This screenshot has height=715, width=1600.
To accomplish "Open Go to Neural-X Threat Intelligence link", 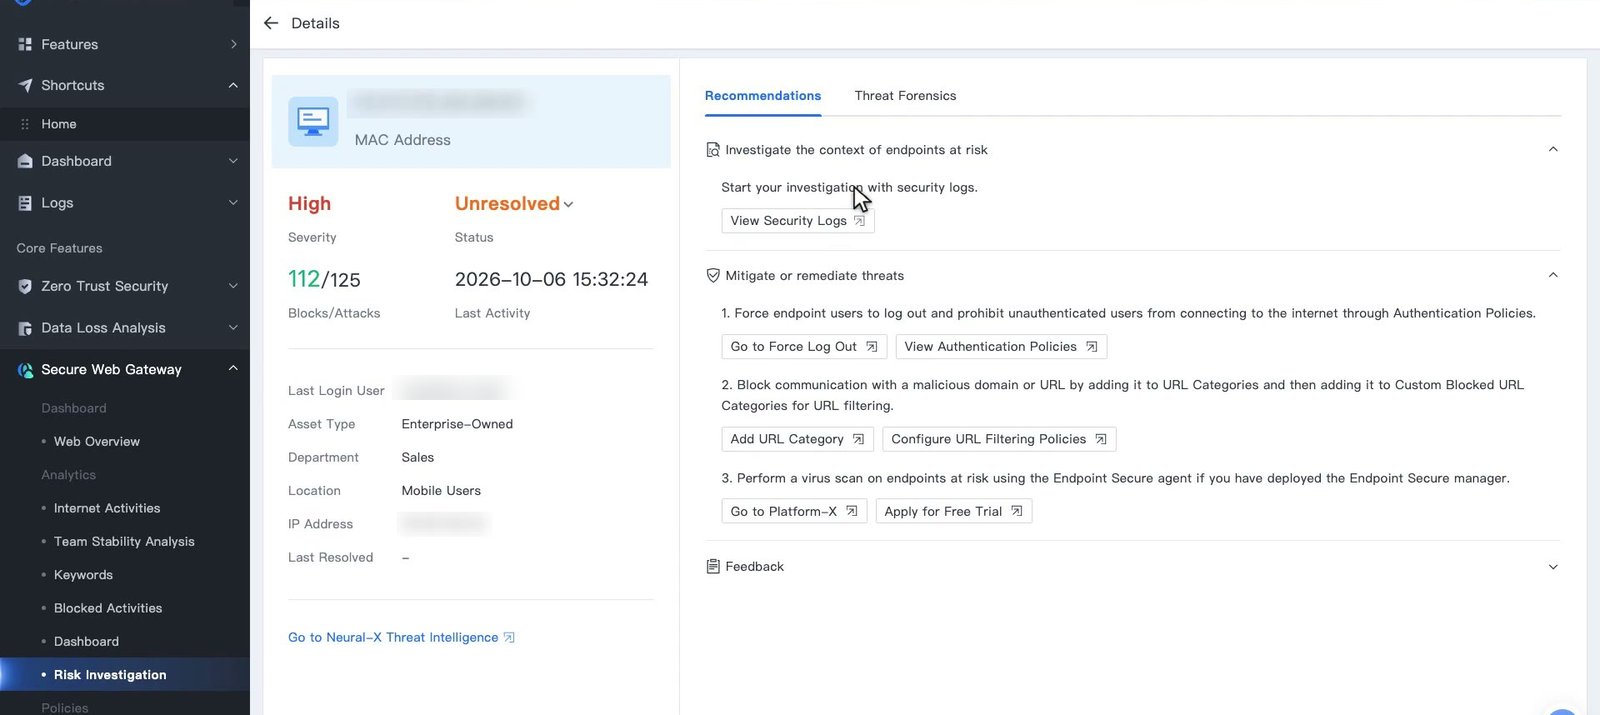I will (x=401, y=638).
